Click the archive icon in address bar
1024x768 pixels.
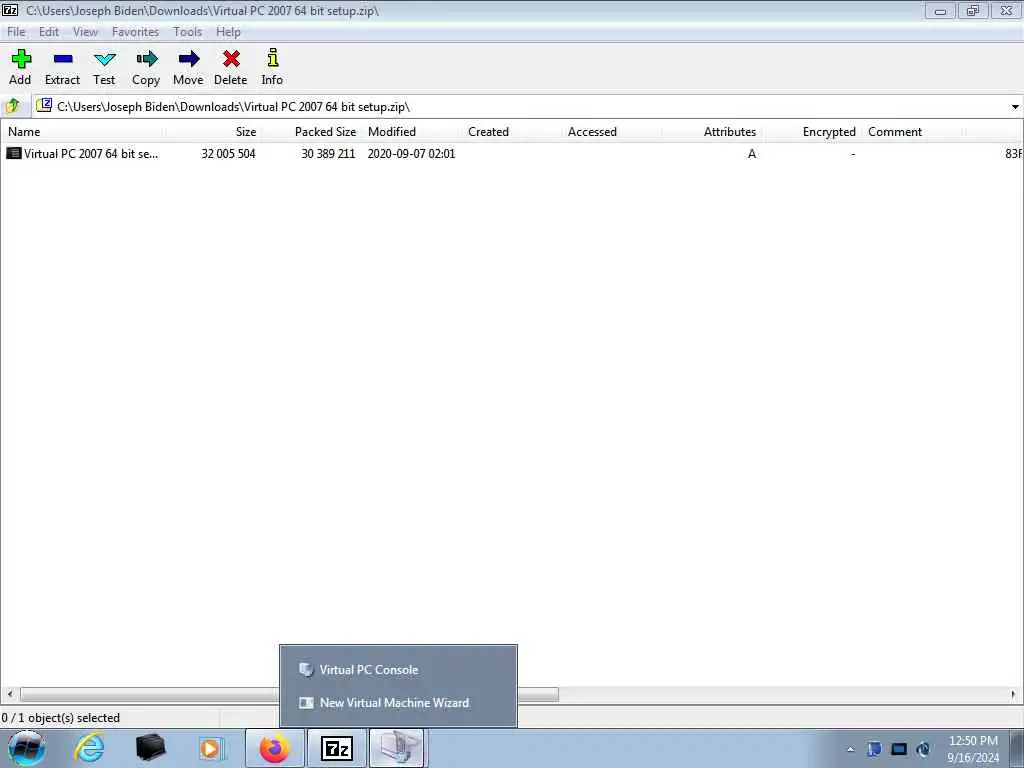[x=44, y=105]
